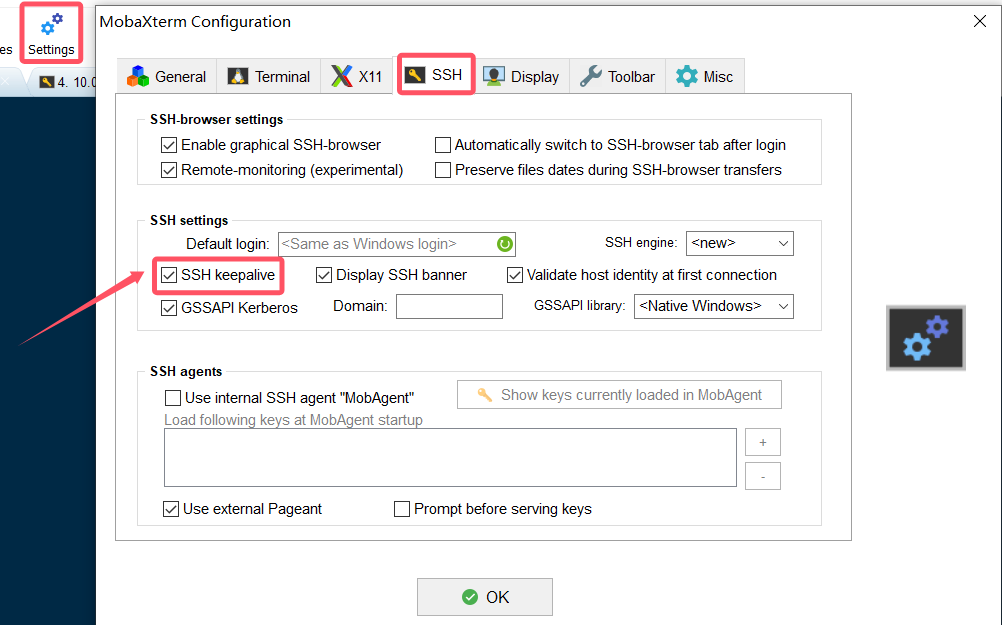
Task: Toggle Enable graphical SSH-browser checkbox
Action: (169, 145)
